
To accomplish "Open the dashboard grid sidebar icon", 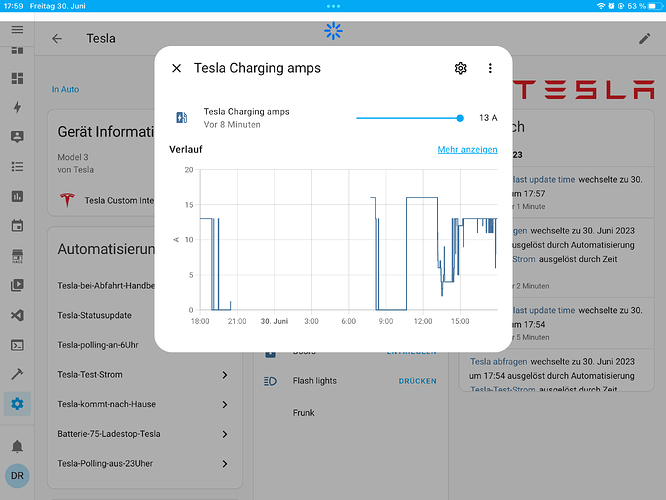I will point(17,78).
